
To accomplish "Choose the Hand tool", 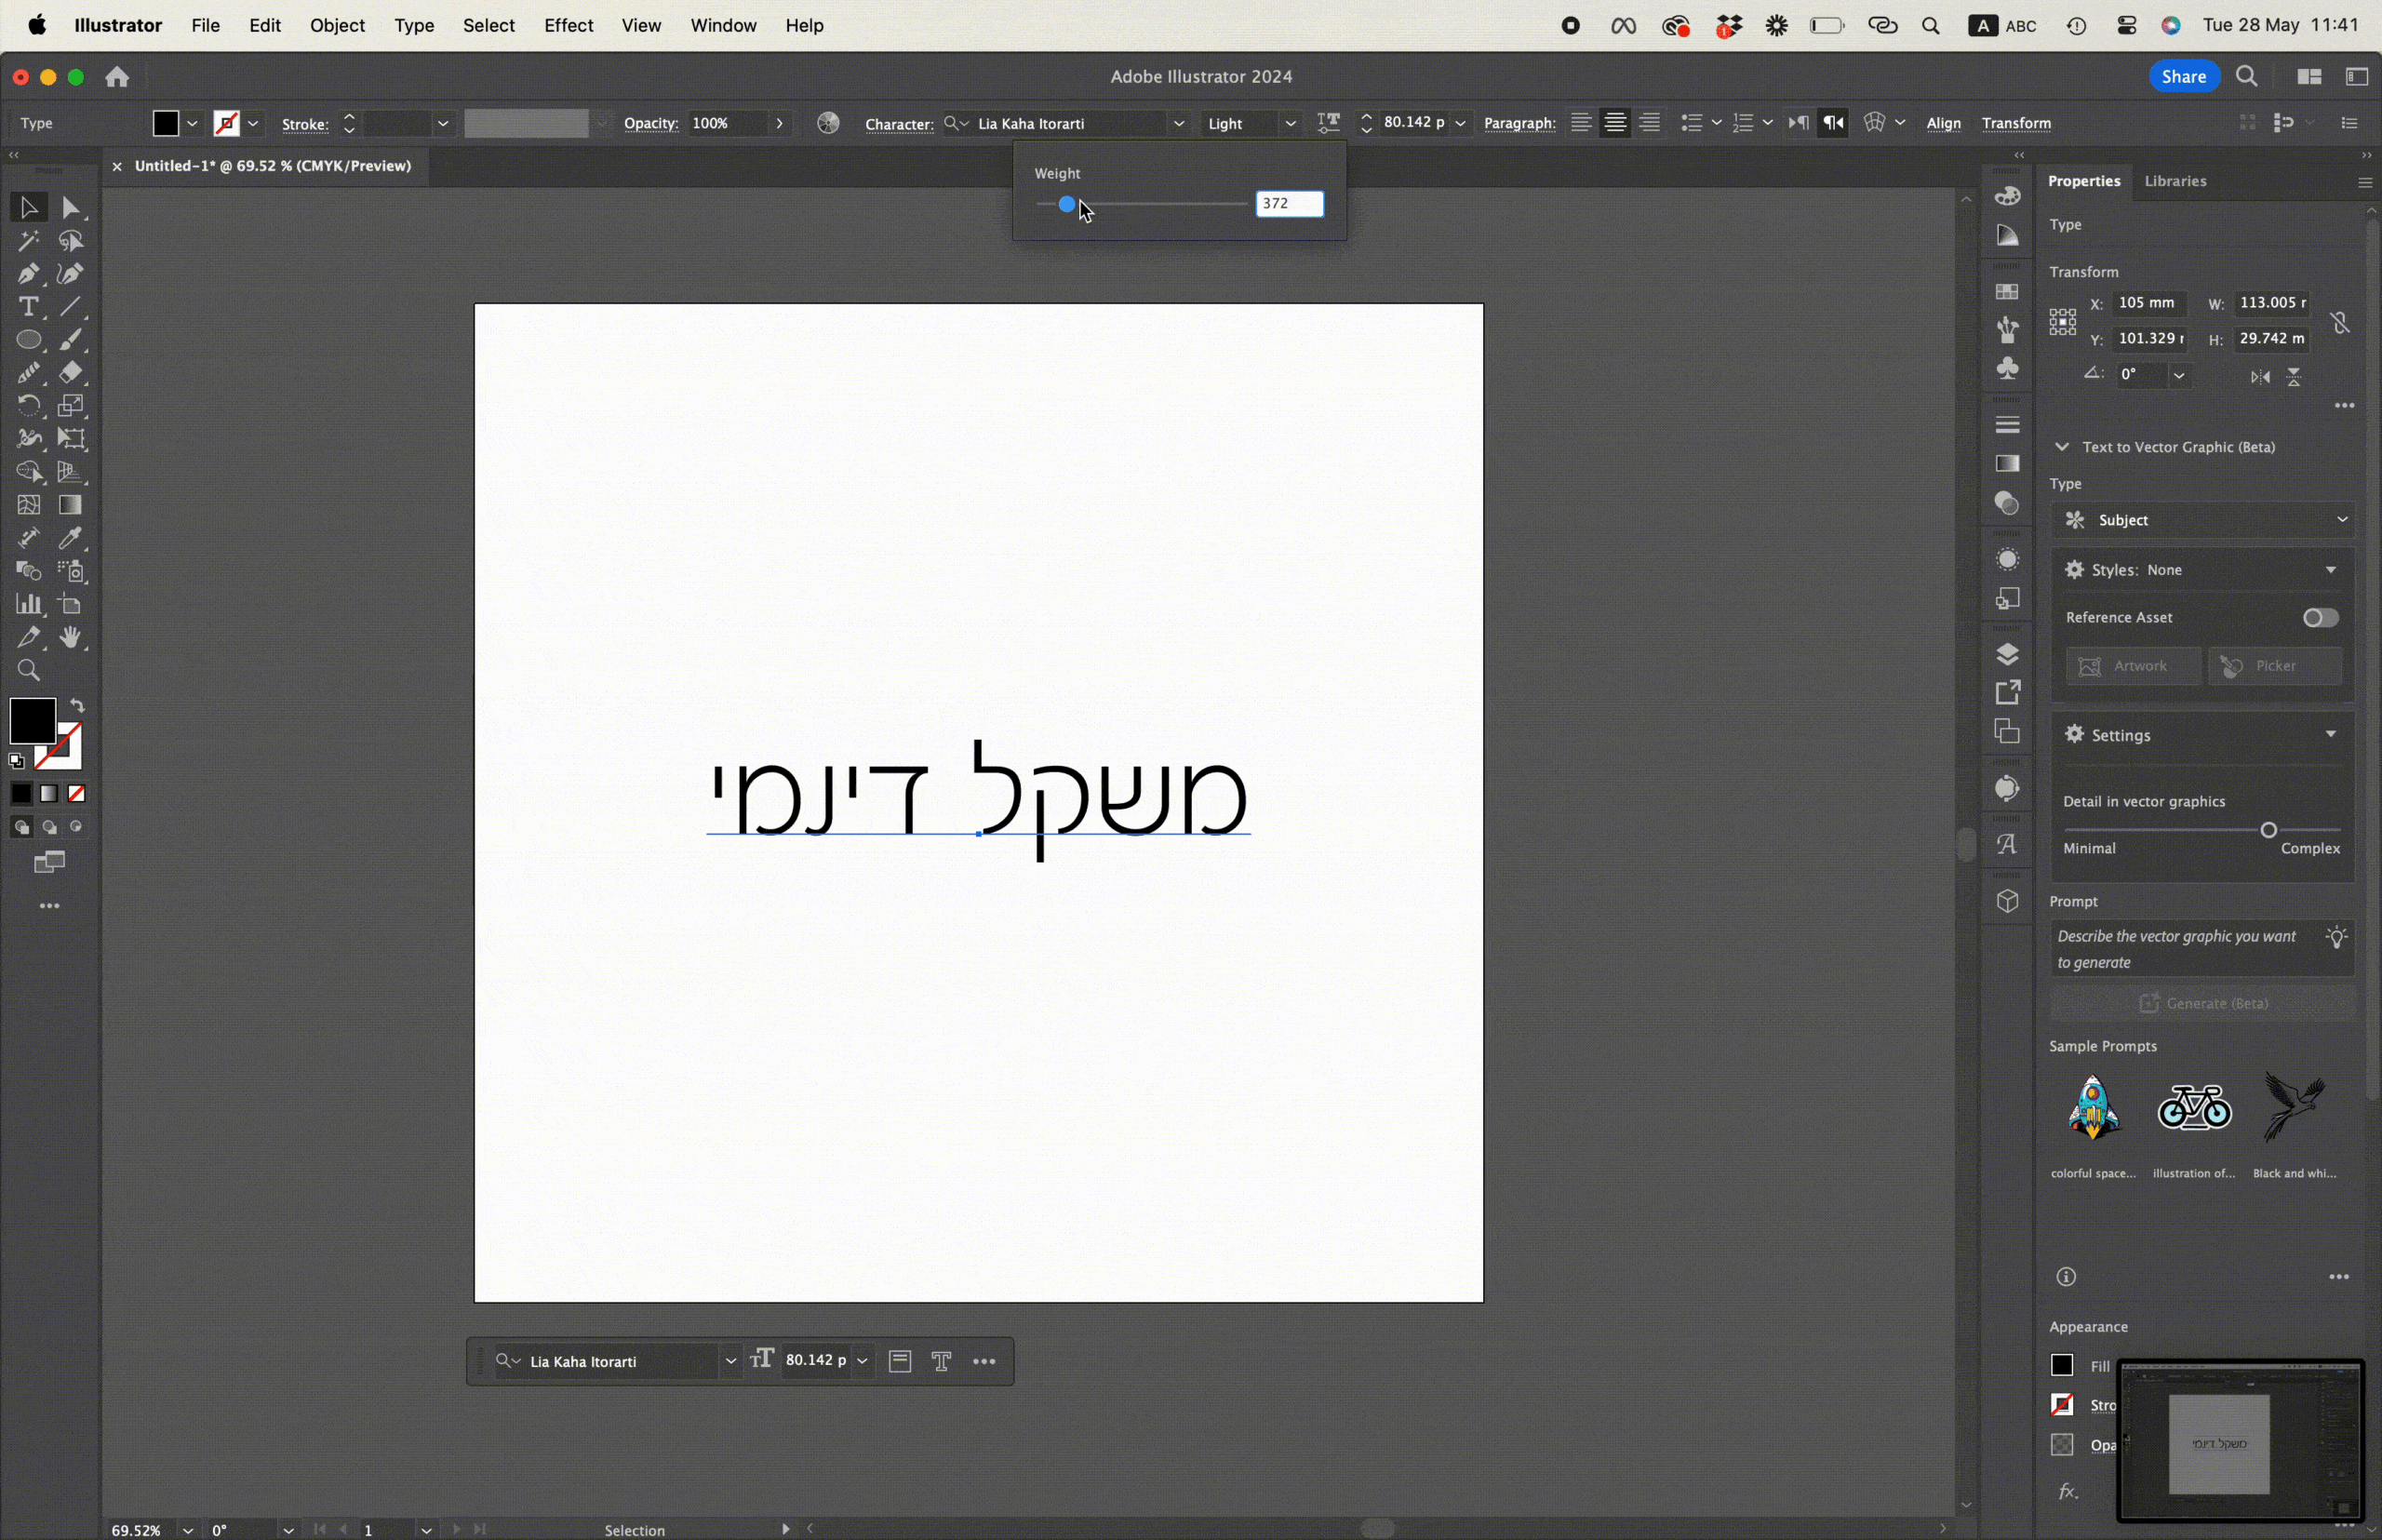I will [x=71, y=638].
